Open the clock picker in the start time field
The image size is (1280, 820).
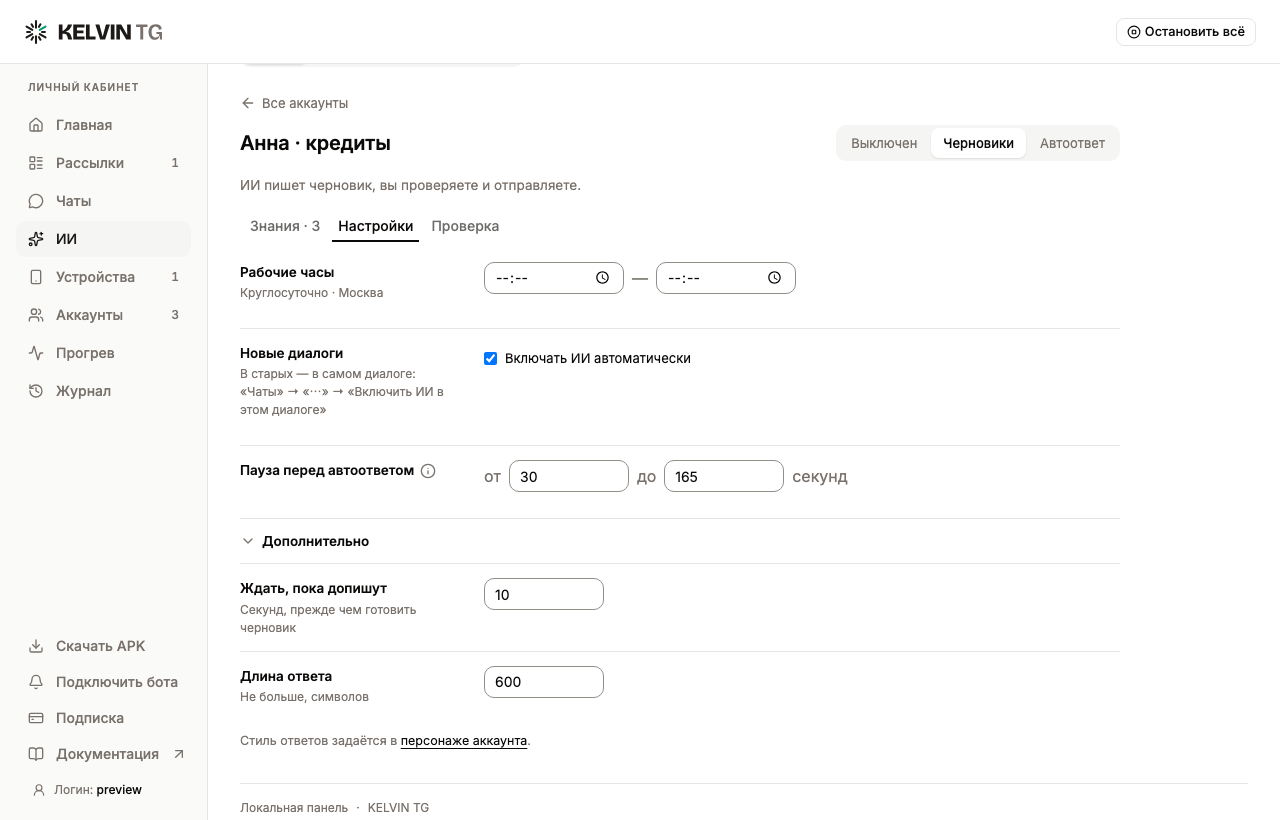click(x=602, y=278)
